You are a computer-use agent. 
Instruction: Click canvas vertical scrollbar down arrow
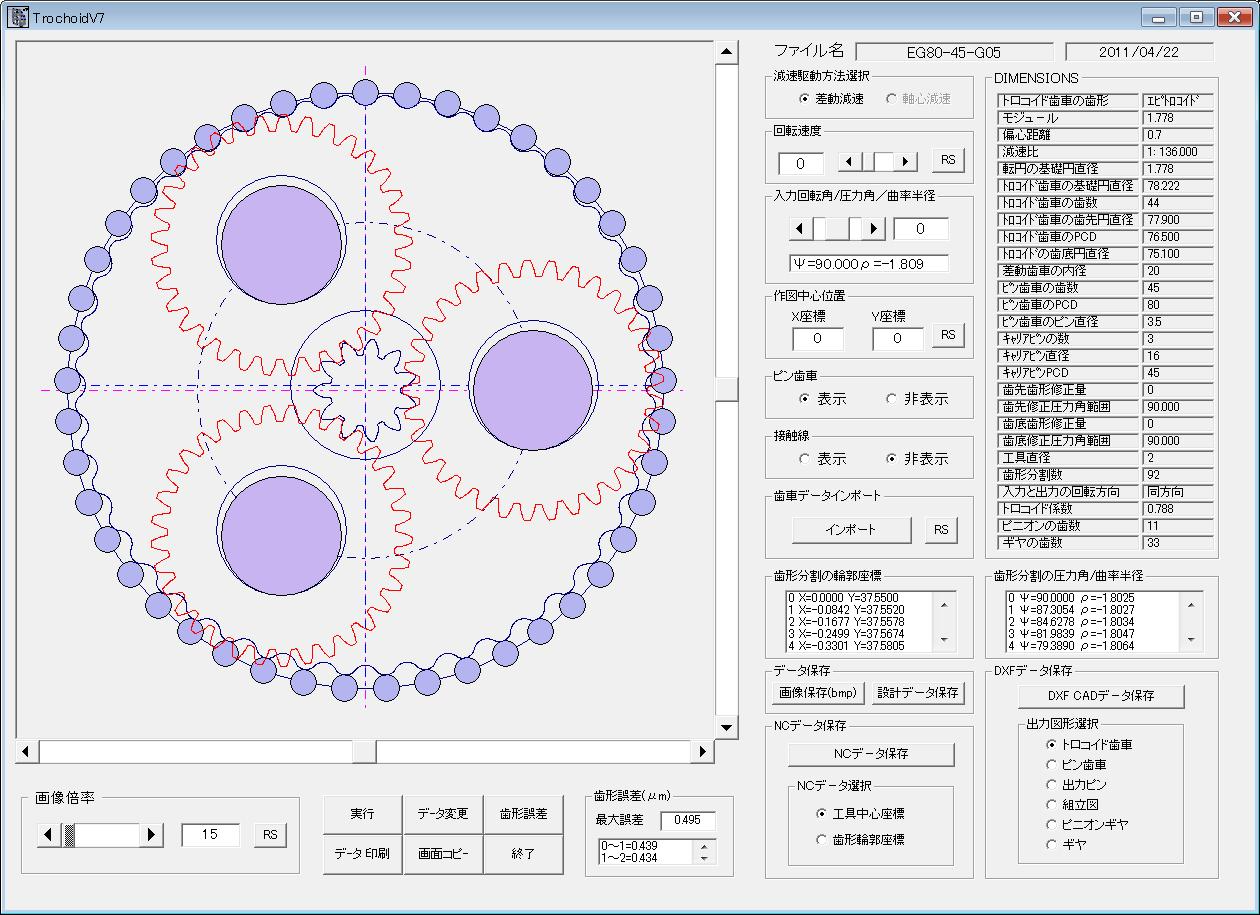tap(726, 728)
